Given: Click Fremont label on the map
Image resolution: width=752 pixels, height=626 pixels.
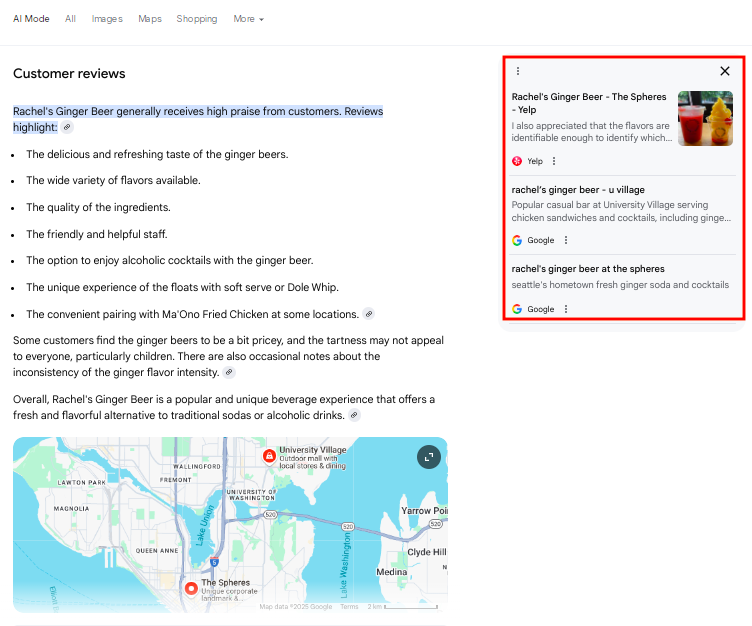Looking at the screenshot, I should 176,480.
